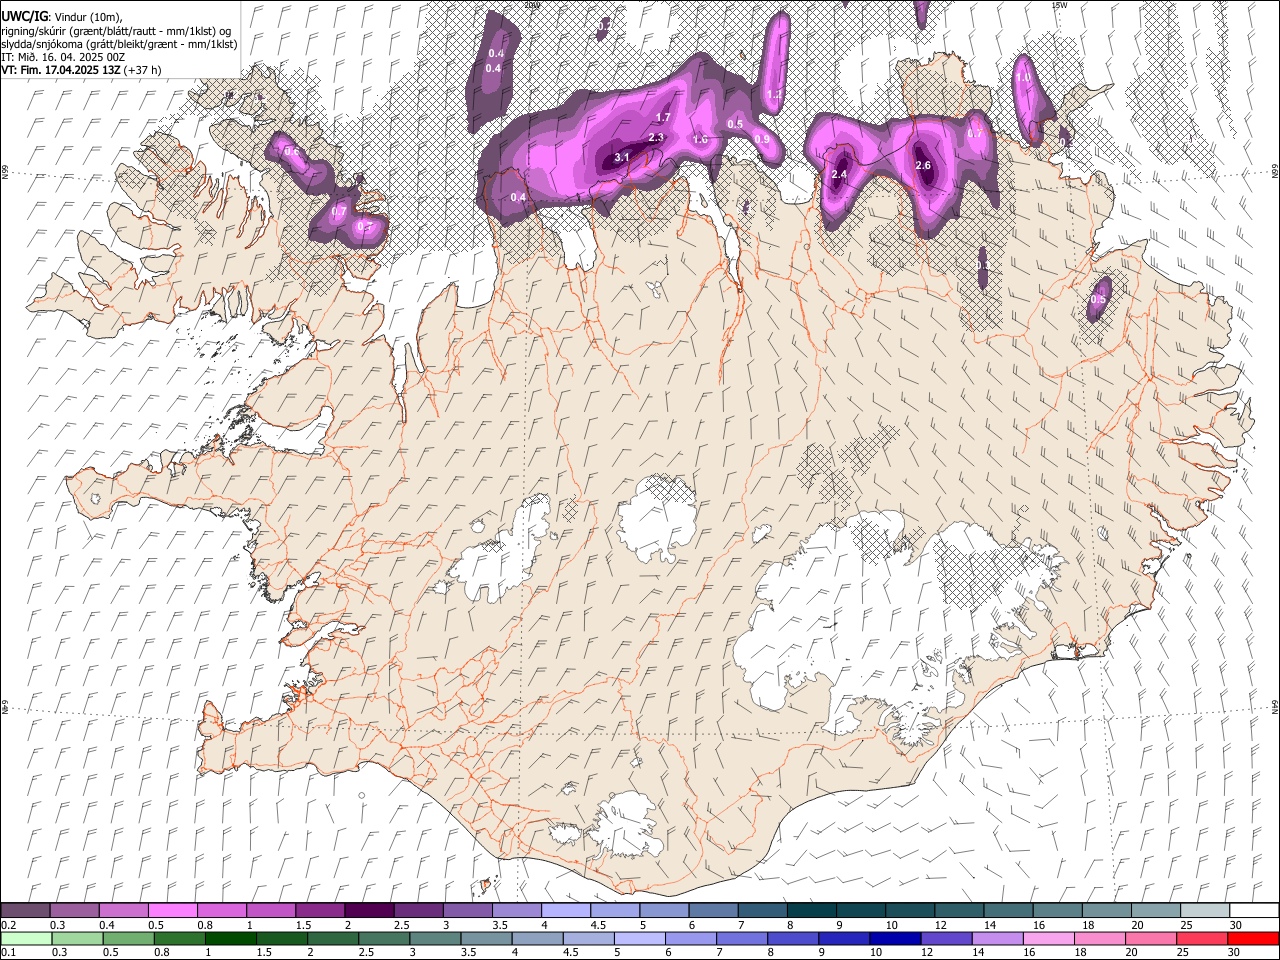Select the bright red 30 swatch in rain legend
This screenshot has width=1280, height=960.
coord(1252,938)
